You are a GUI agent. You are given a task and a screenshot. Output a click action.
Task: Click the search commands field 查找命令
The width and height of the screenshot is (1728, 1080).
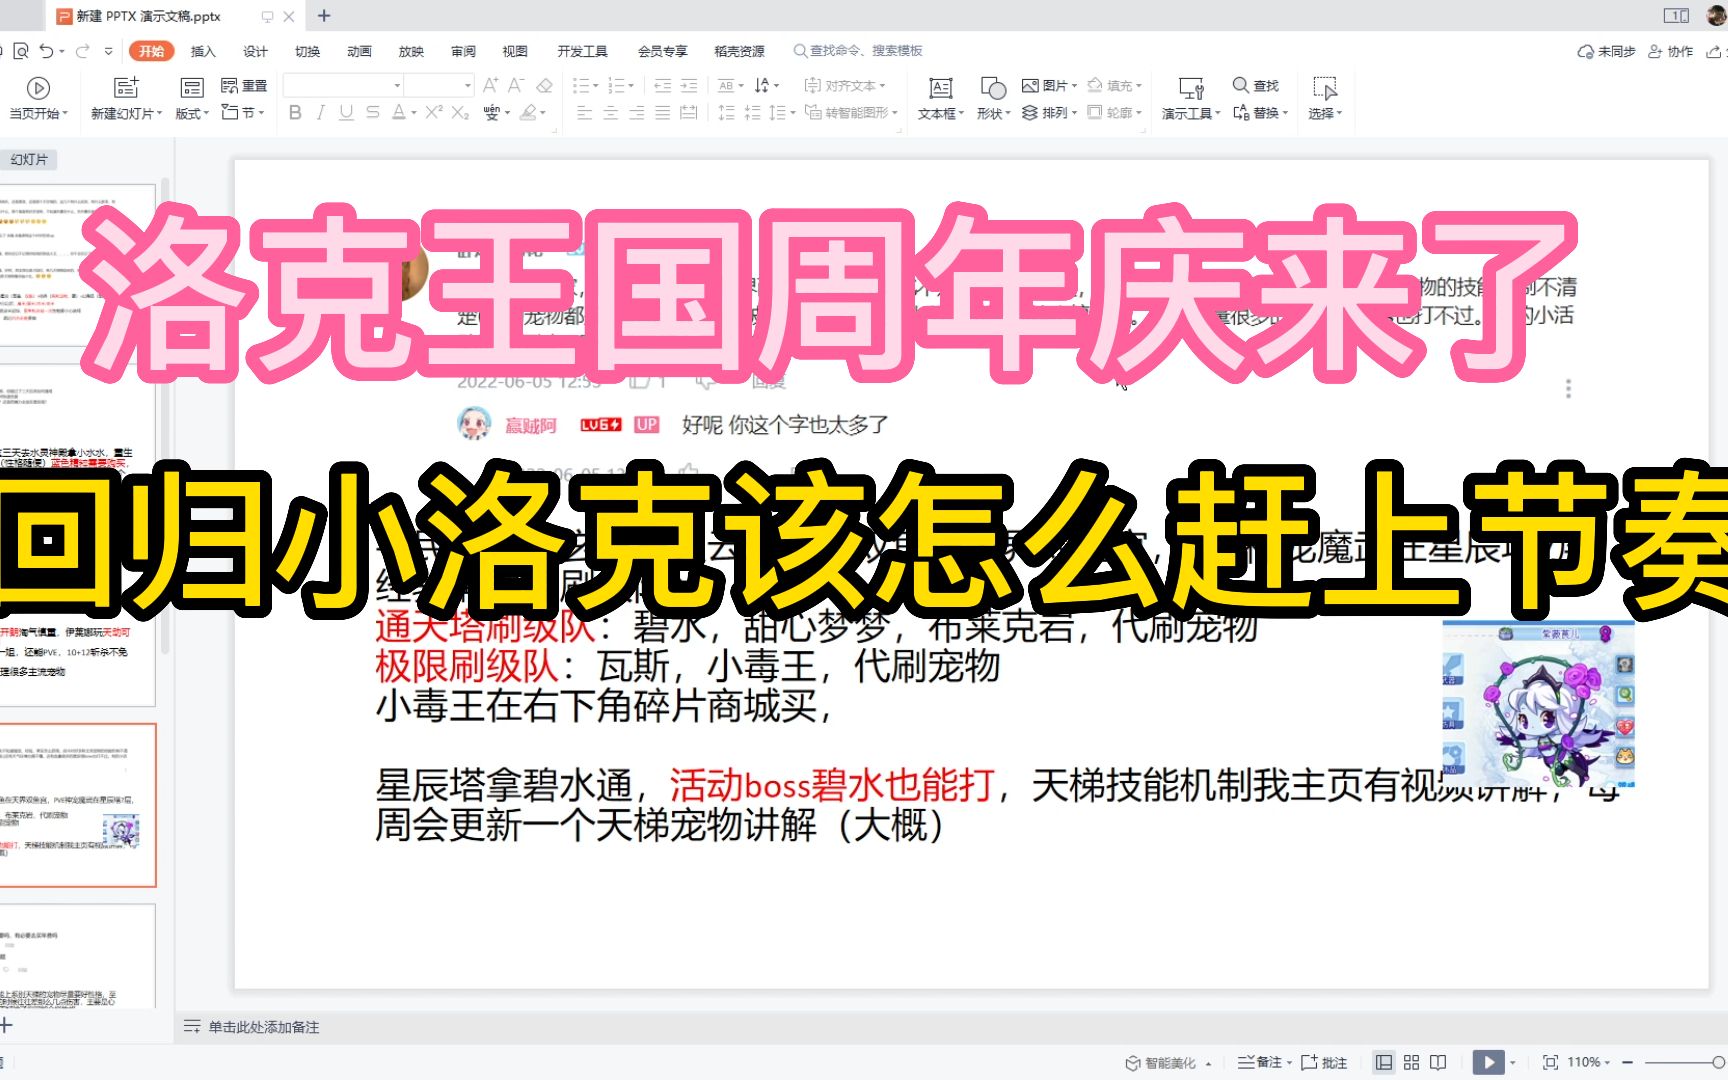[x=858, y=51]
